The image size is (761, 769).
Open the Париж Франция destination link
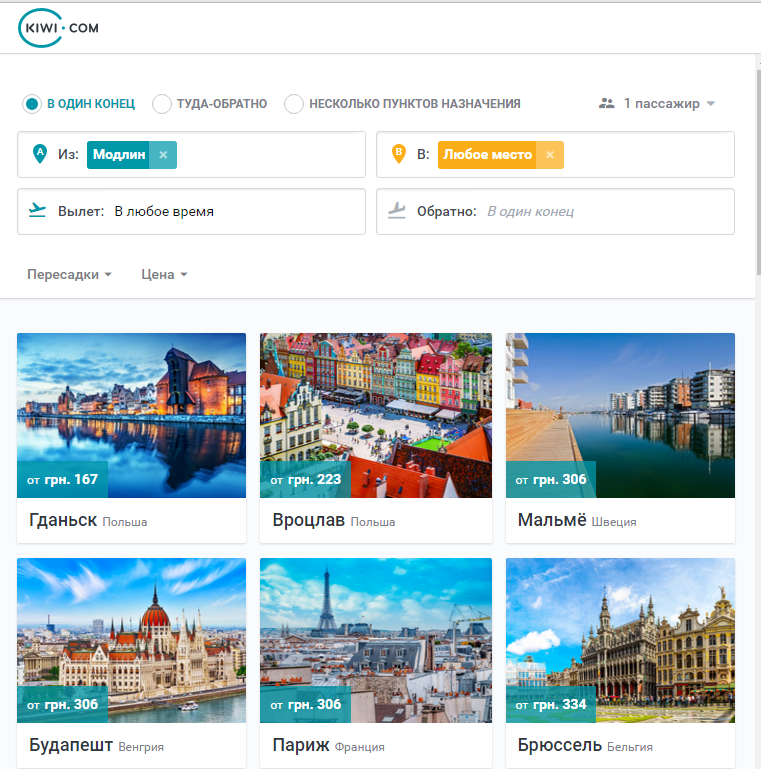click(329, 745)
